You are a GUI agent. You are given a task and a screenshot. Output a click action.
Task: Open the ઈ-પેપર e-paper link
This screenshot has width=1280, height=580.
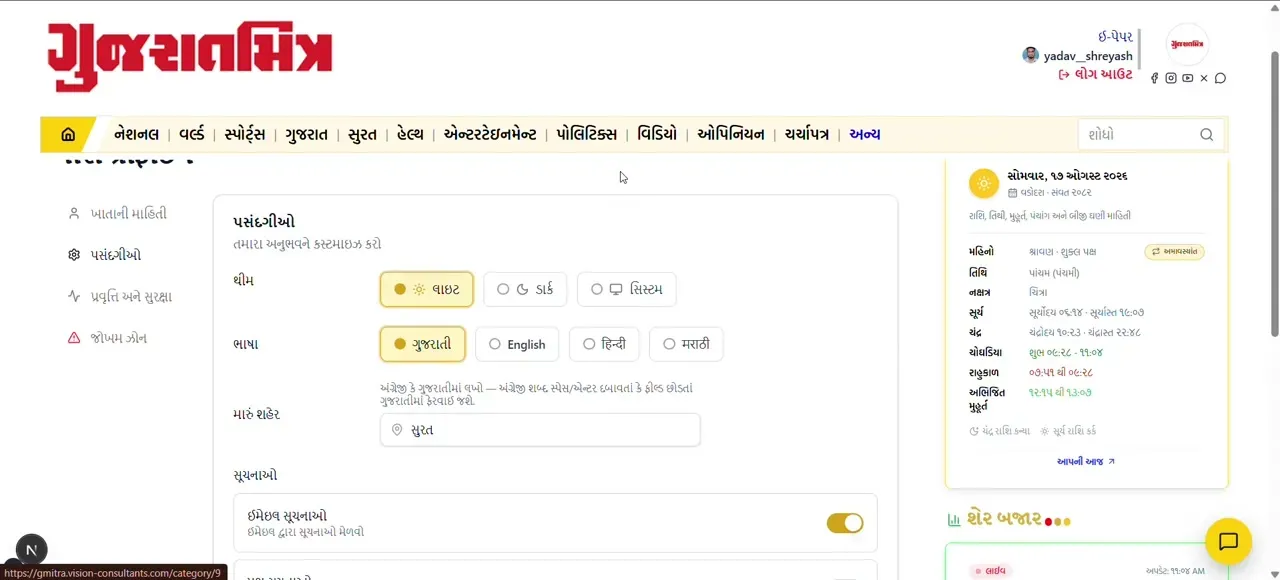pos(1115,36)
